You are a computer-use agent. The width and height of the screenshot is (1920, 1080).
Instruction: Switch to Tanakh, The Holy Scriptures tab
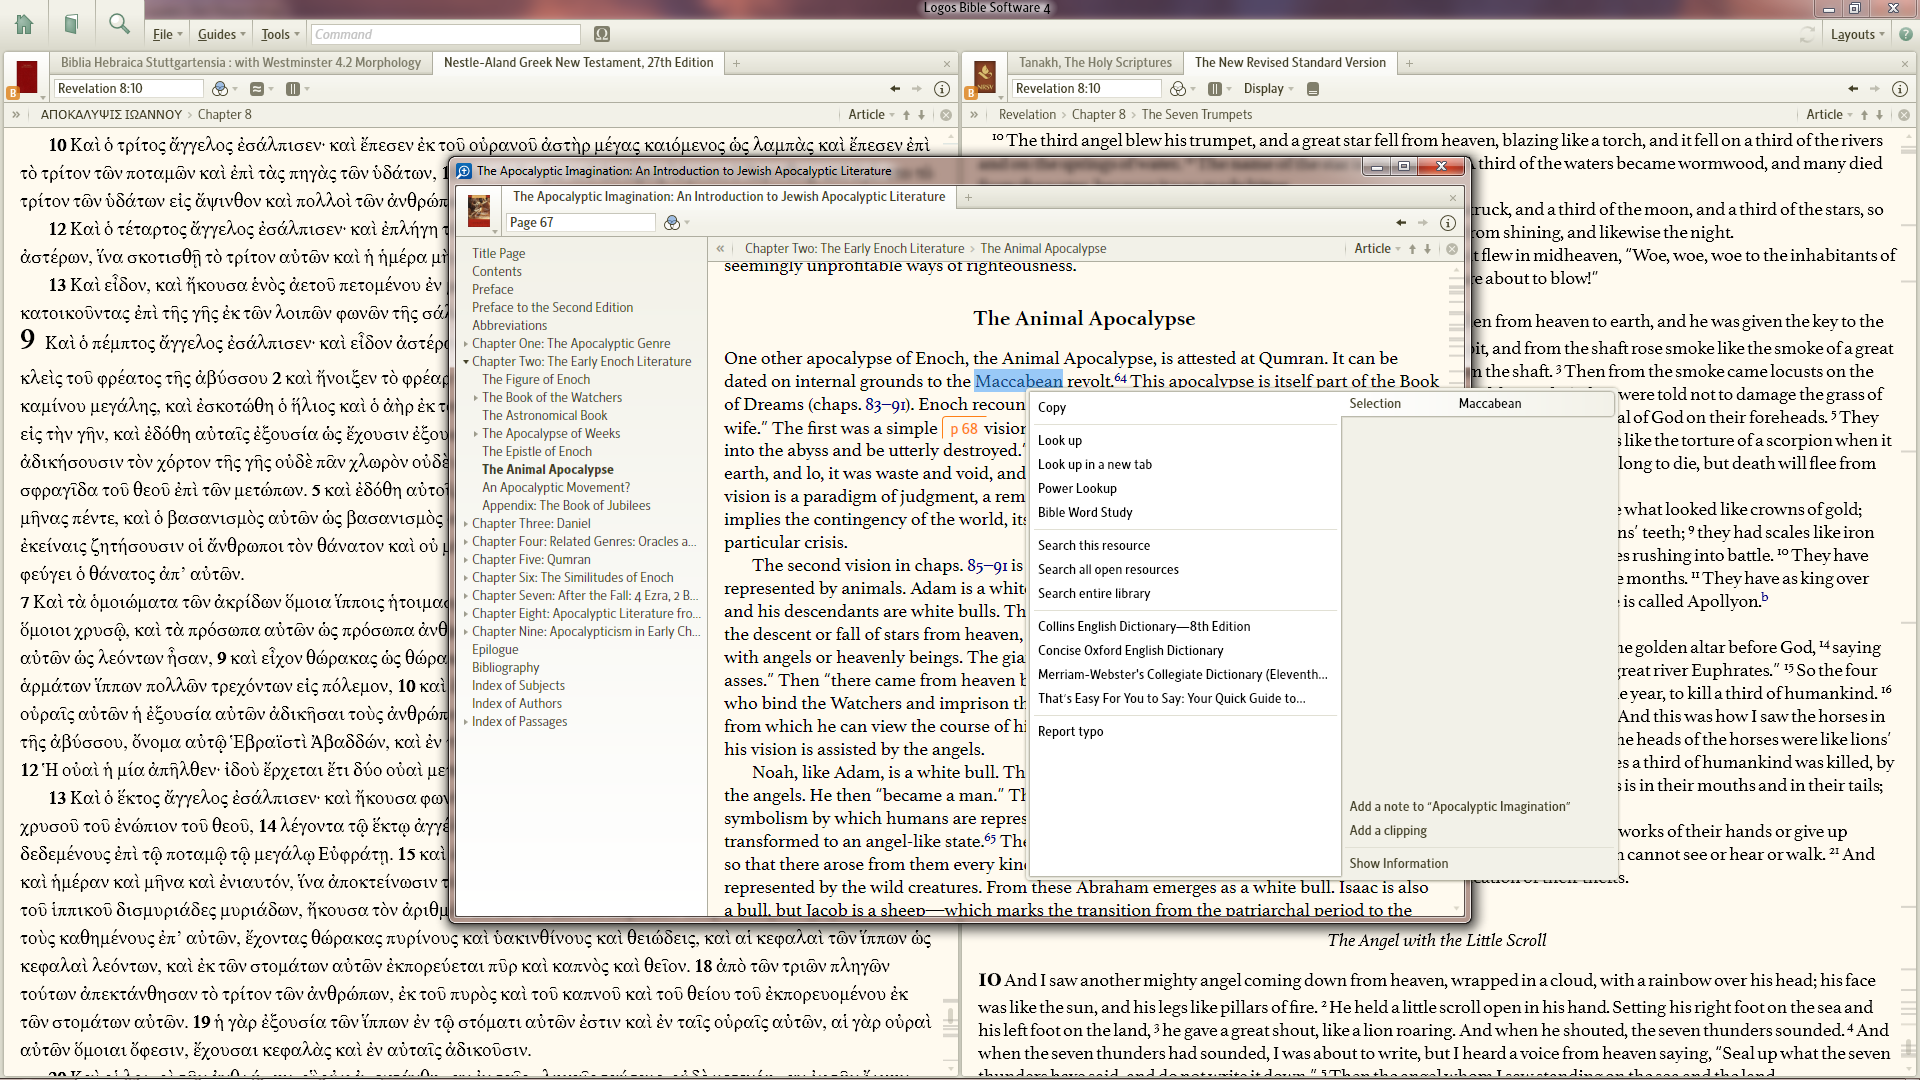click(x=1095, y=63)
